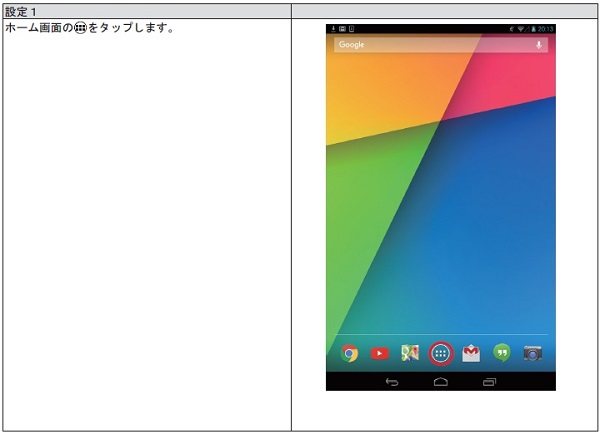Tap the 20:13 clock in status bar

click(x=545, y=29)
